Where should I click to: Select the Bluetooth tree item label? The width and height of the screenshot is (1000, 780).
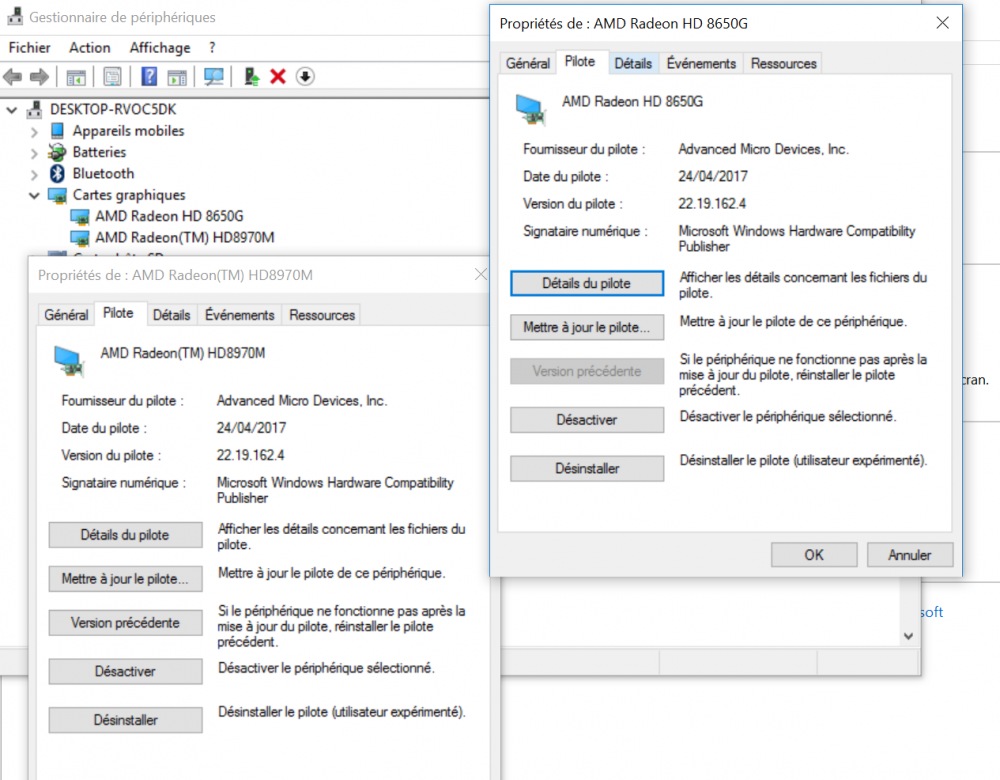click(x=103, y=173)
